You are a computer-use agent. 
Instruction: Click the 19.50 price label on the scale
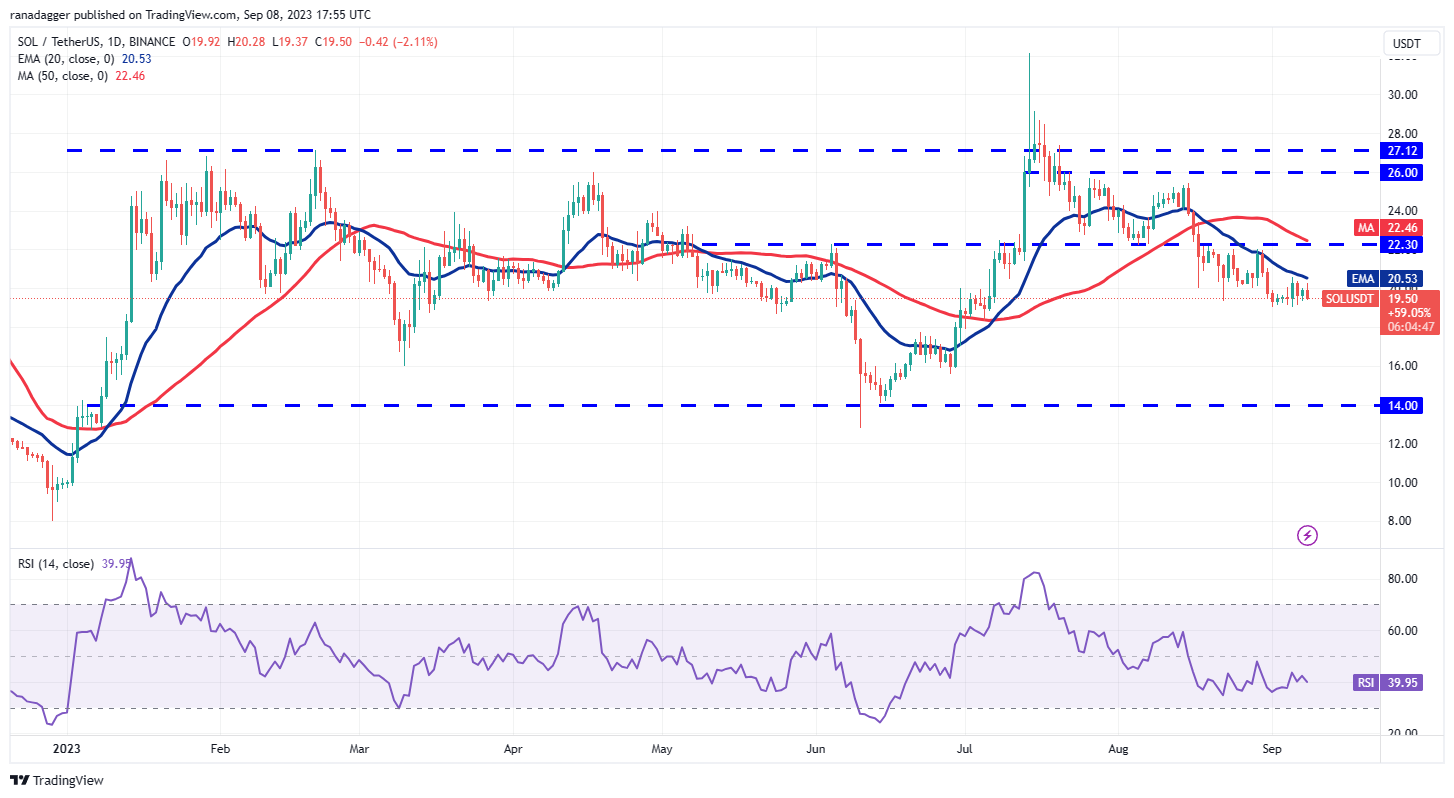point(1402,298)
